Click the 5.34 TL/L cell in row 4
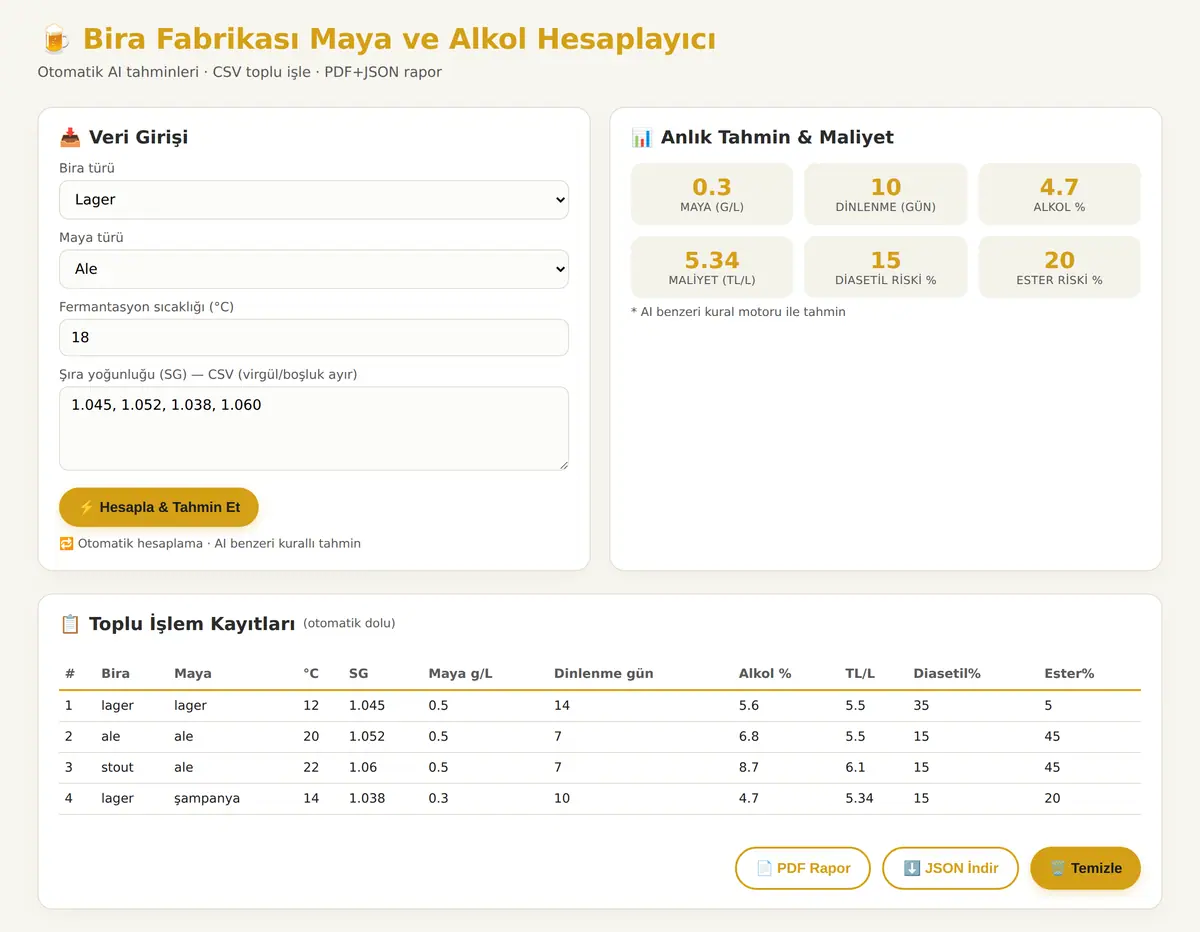The image size is (1200, 932). [859, 799]
